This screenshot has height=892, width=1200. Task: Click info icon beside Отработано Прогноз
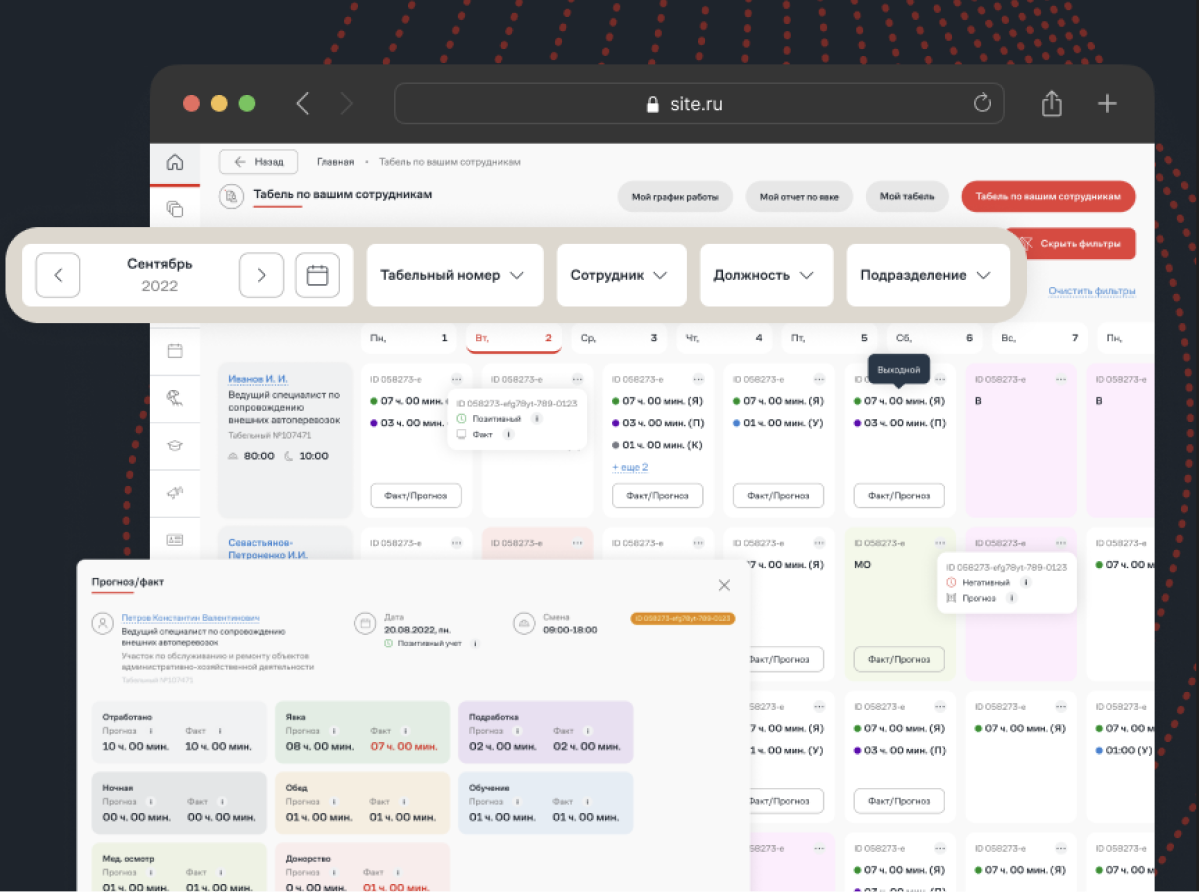pyautogui.click(x=151, y=731)
